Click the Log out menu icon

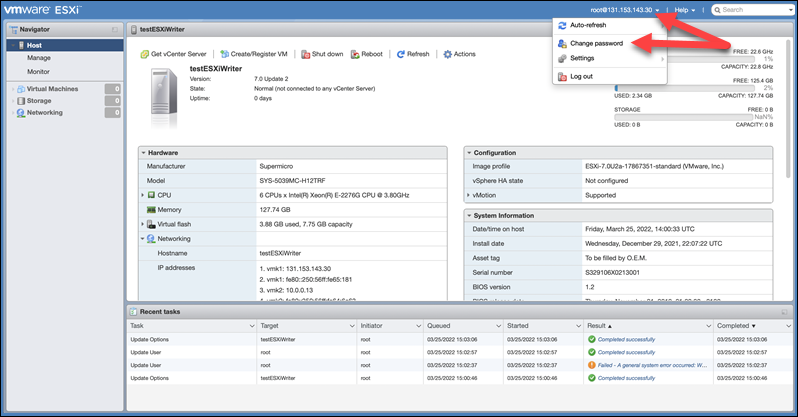coord(562,77)
